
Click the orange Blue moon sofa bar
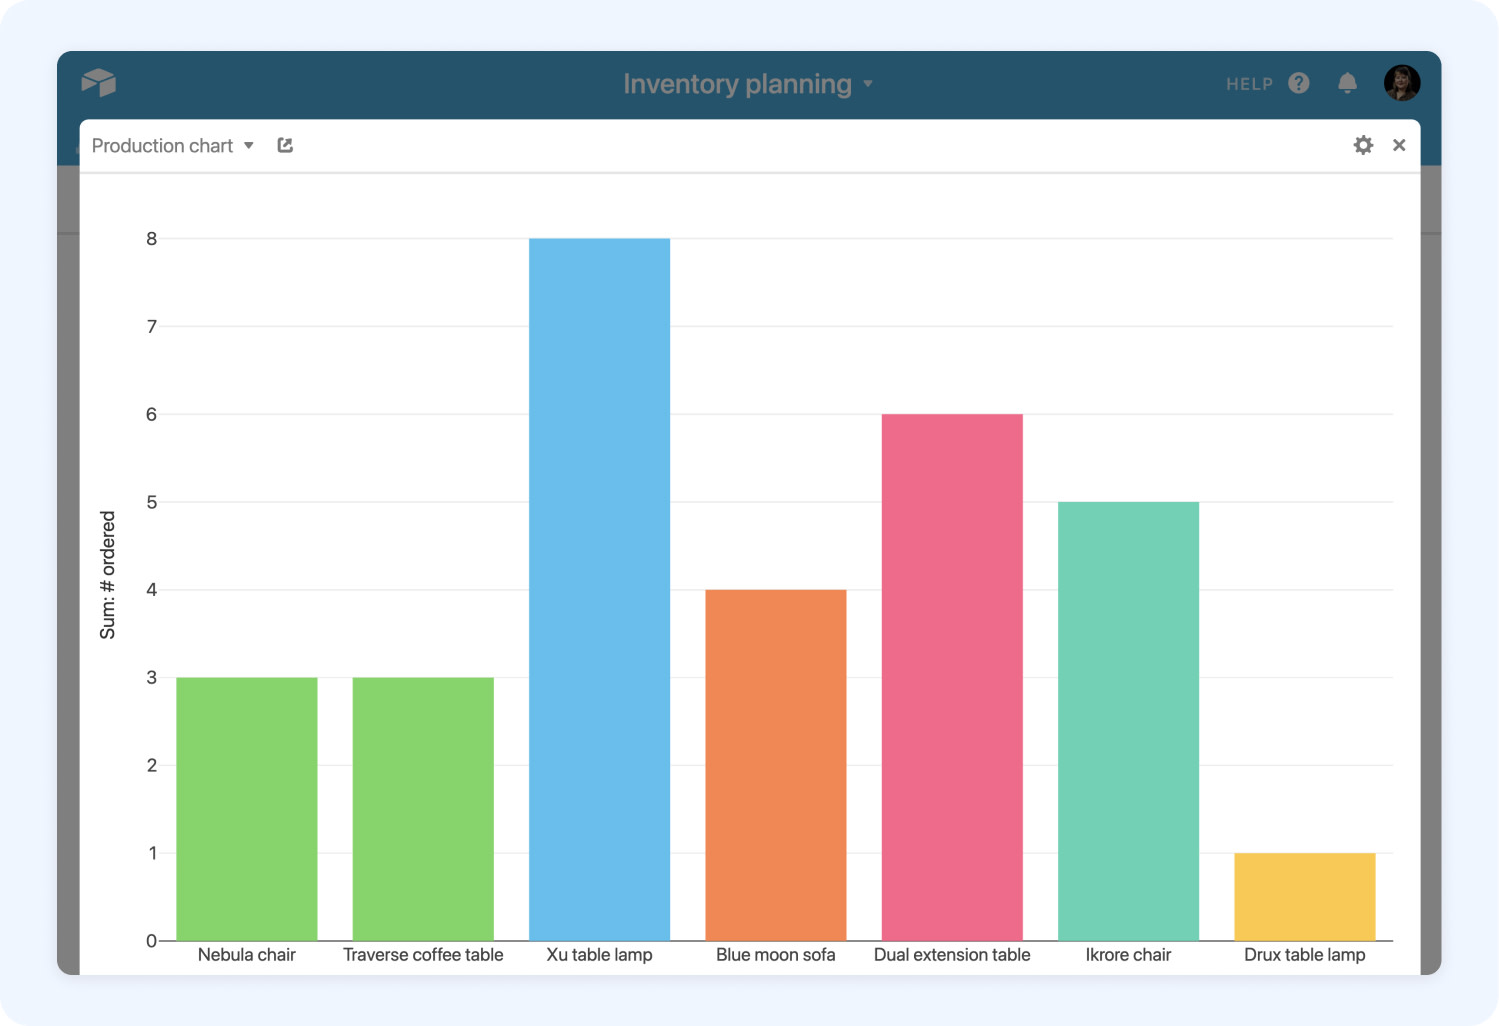775,765
